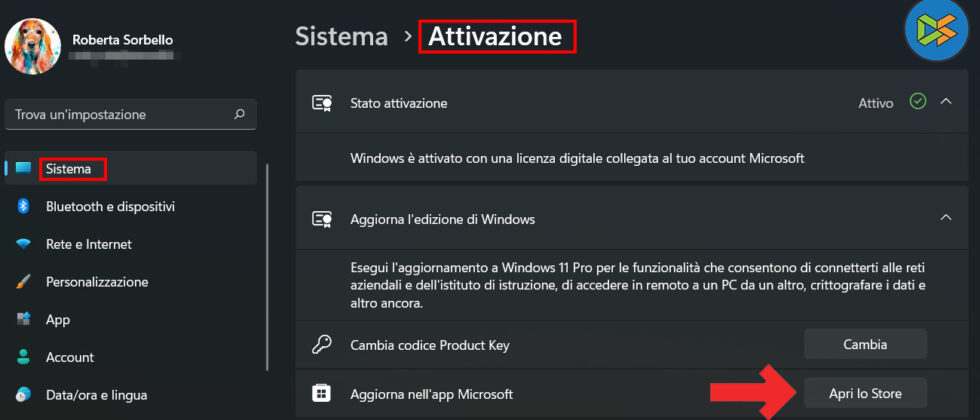This screenshot has width=980, height=420.
Task: Select the Personalizzazione menu item
Action: (97, 282)
